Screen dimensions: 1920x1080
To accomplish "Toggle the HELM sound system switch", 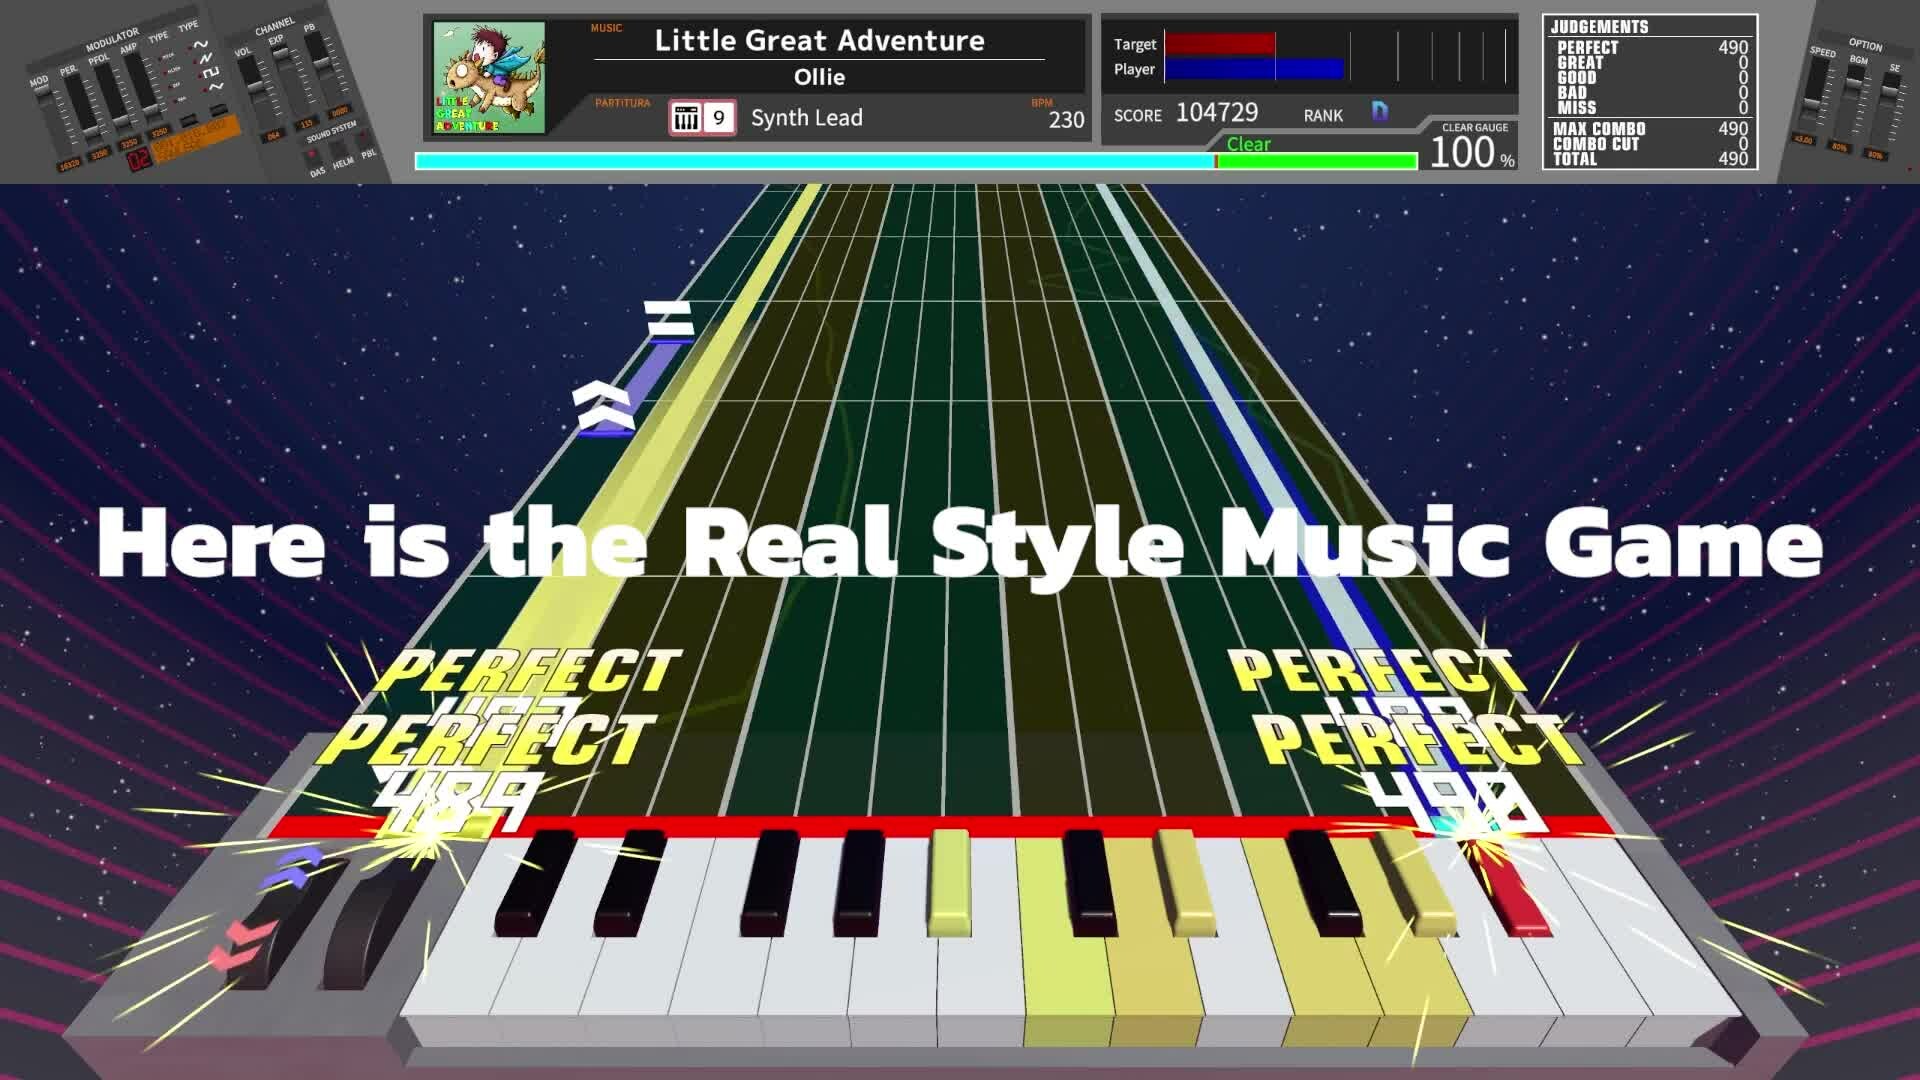I will point(339,148).
